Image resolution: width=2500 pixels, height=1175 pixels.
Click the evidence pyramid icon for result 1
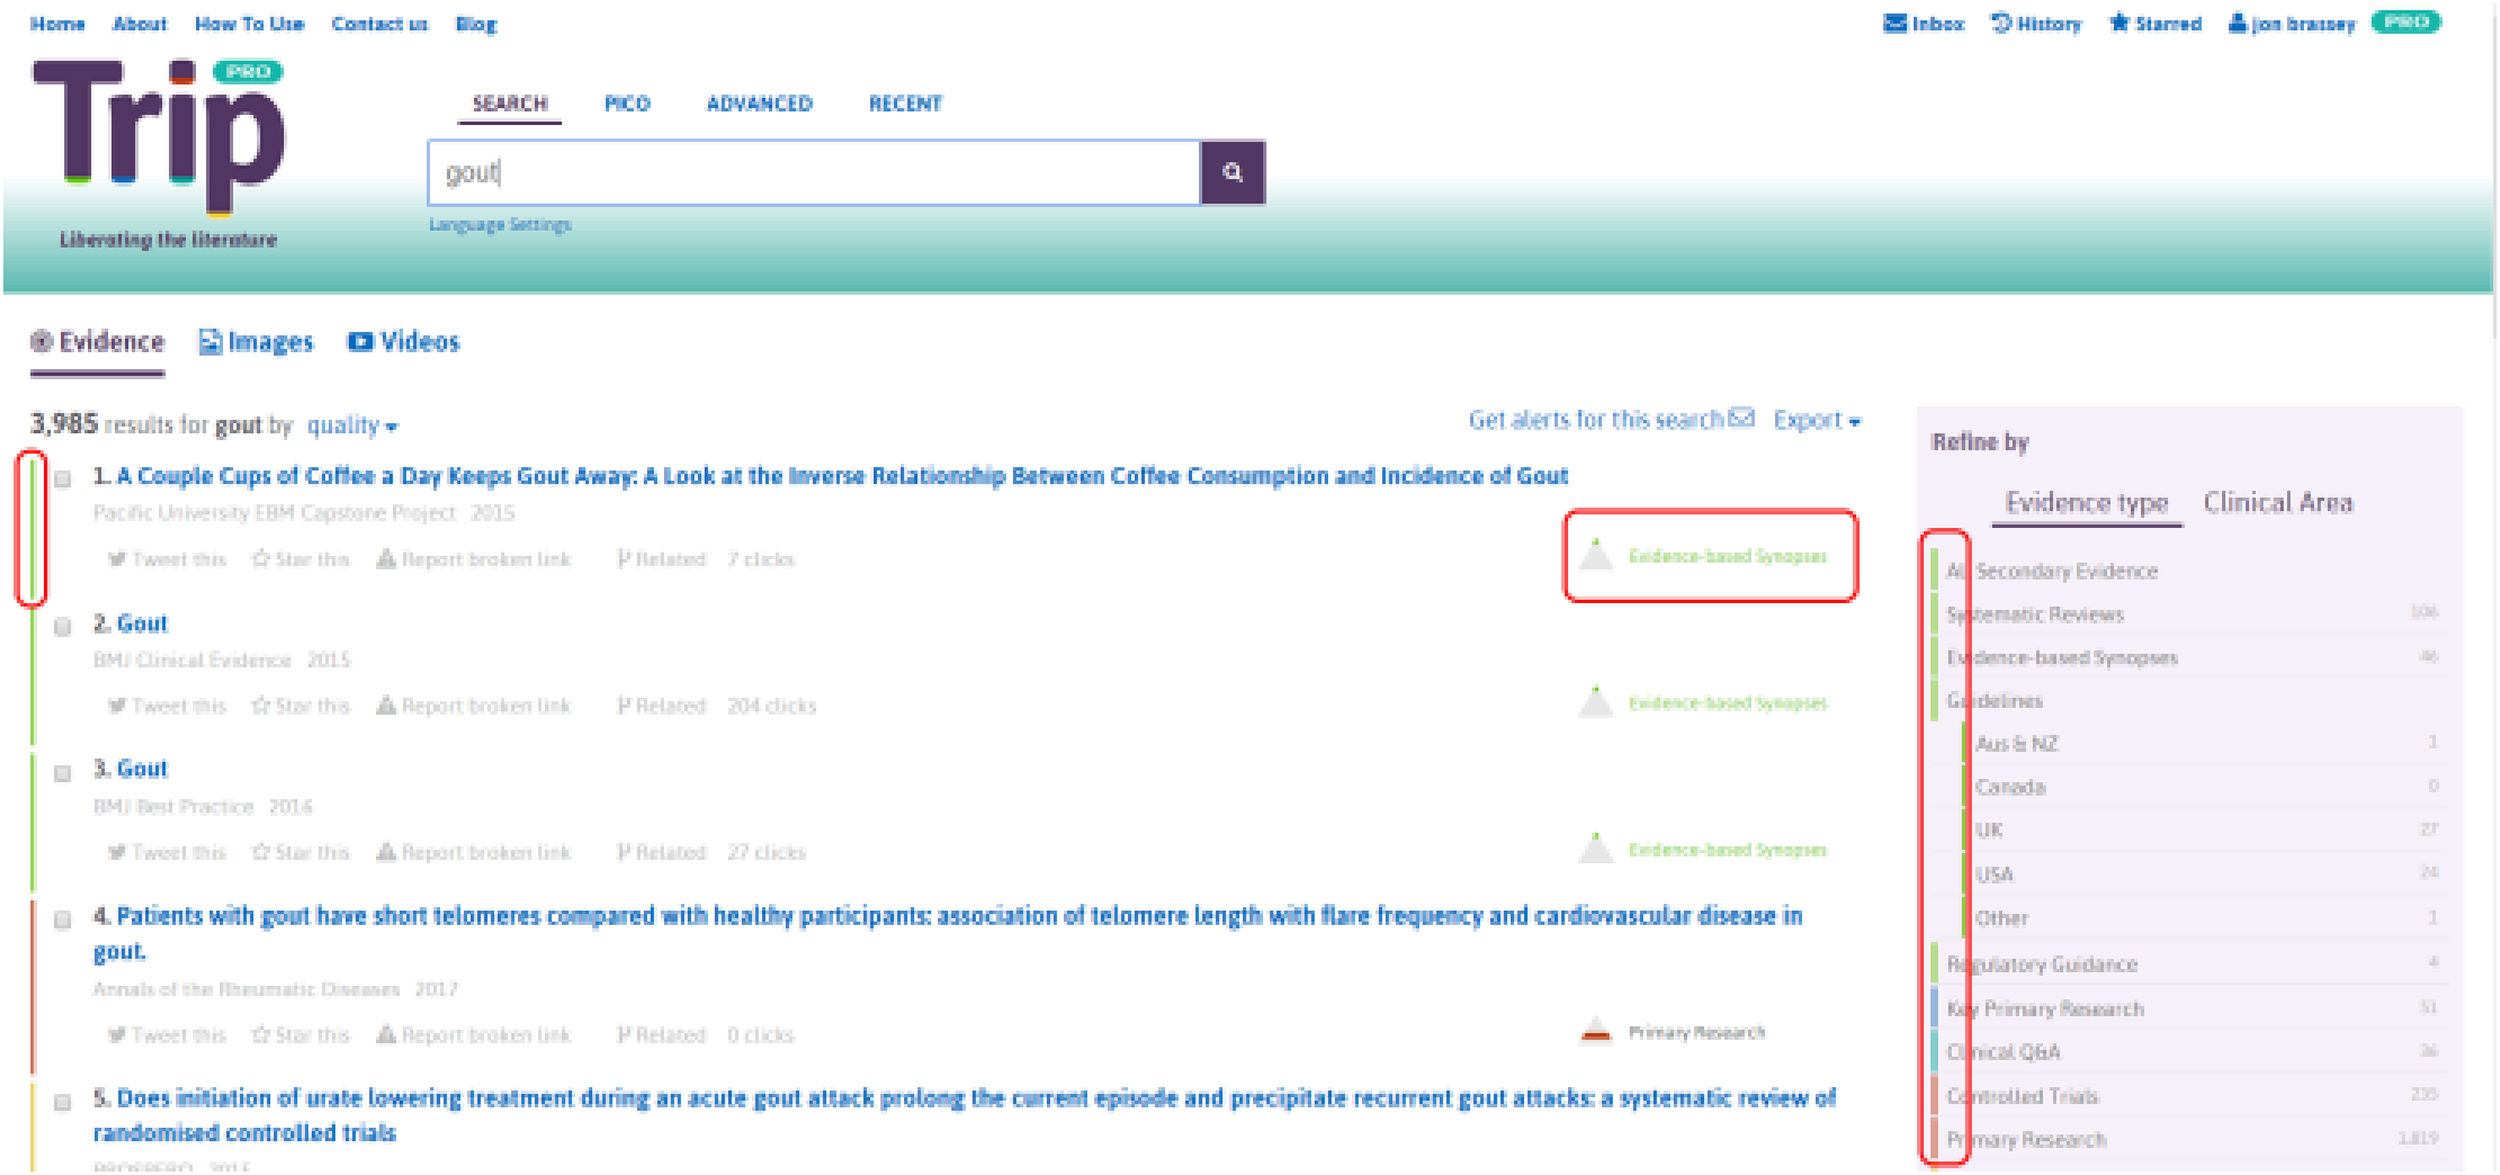[x=1596, y=554]
